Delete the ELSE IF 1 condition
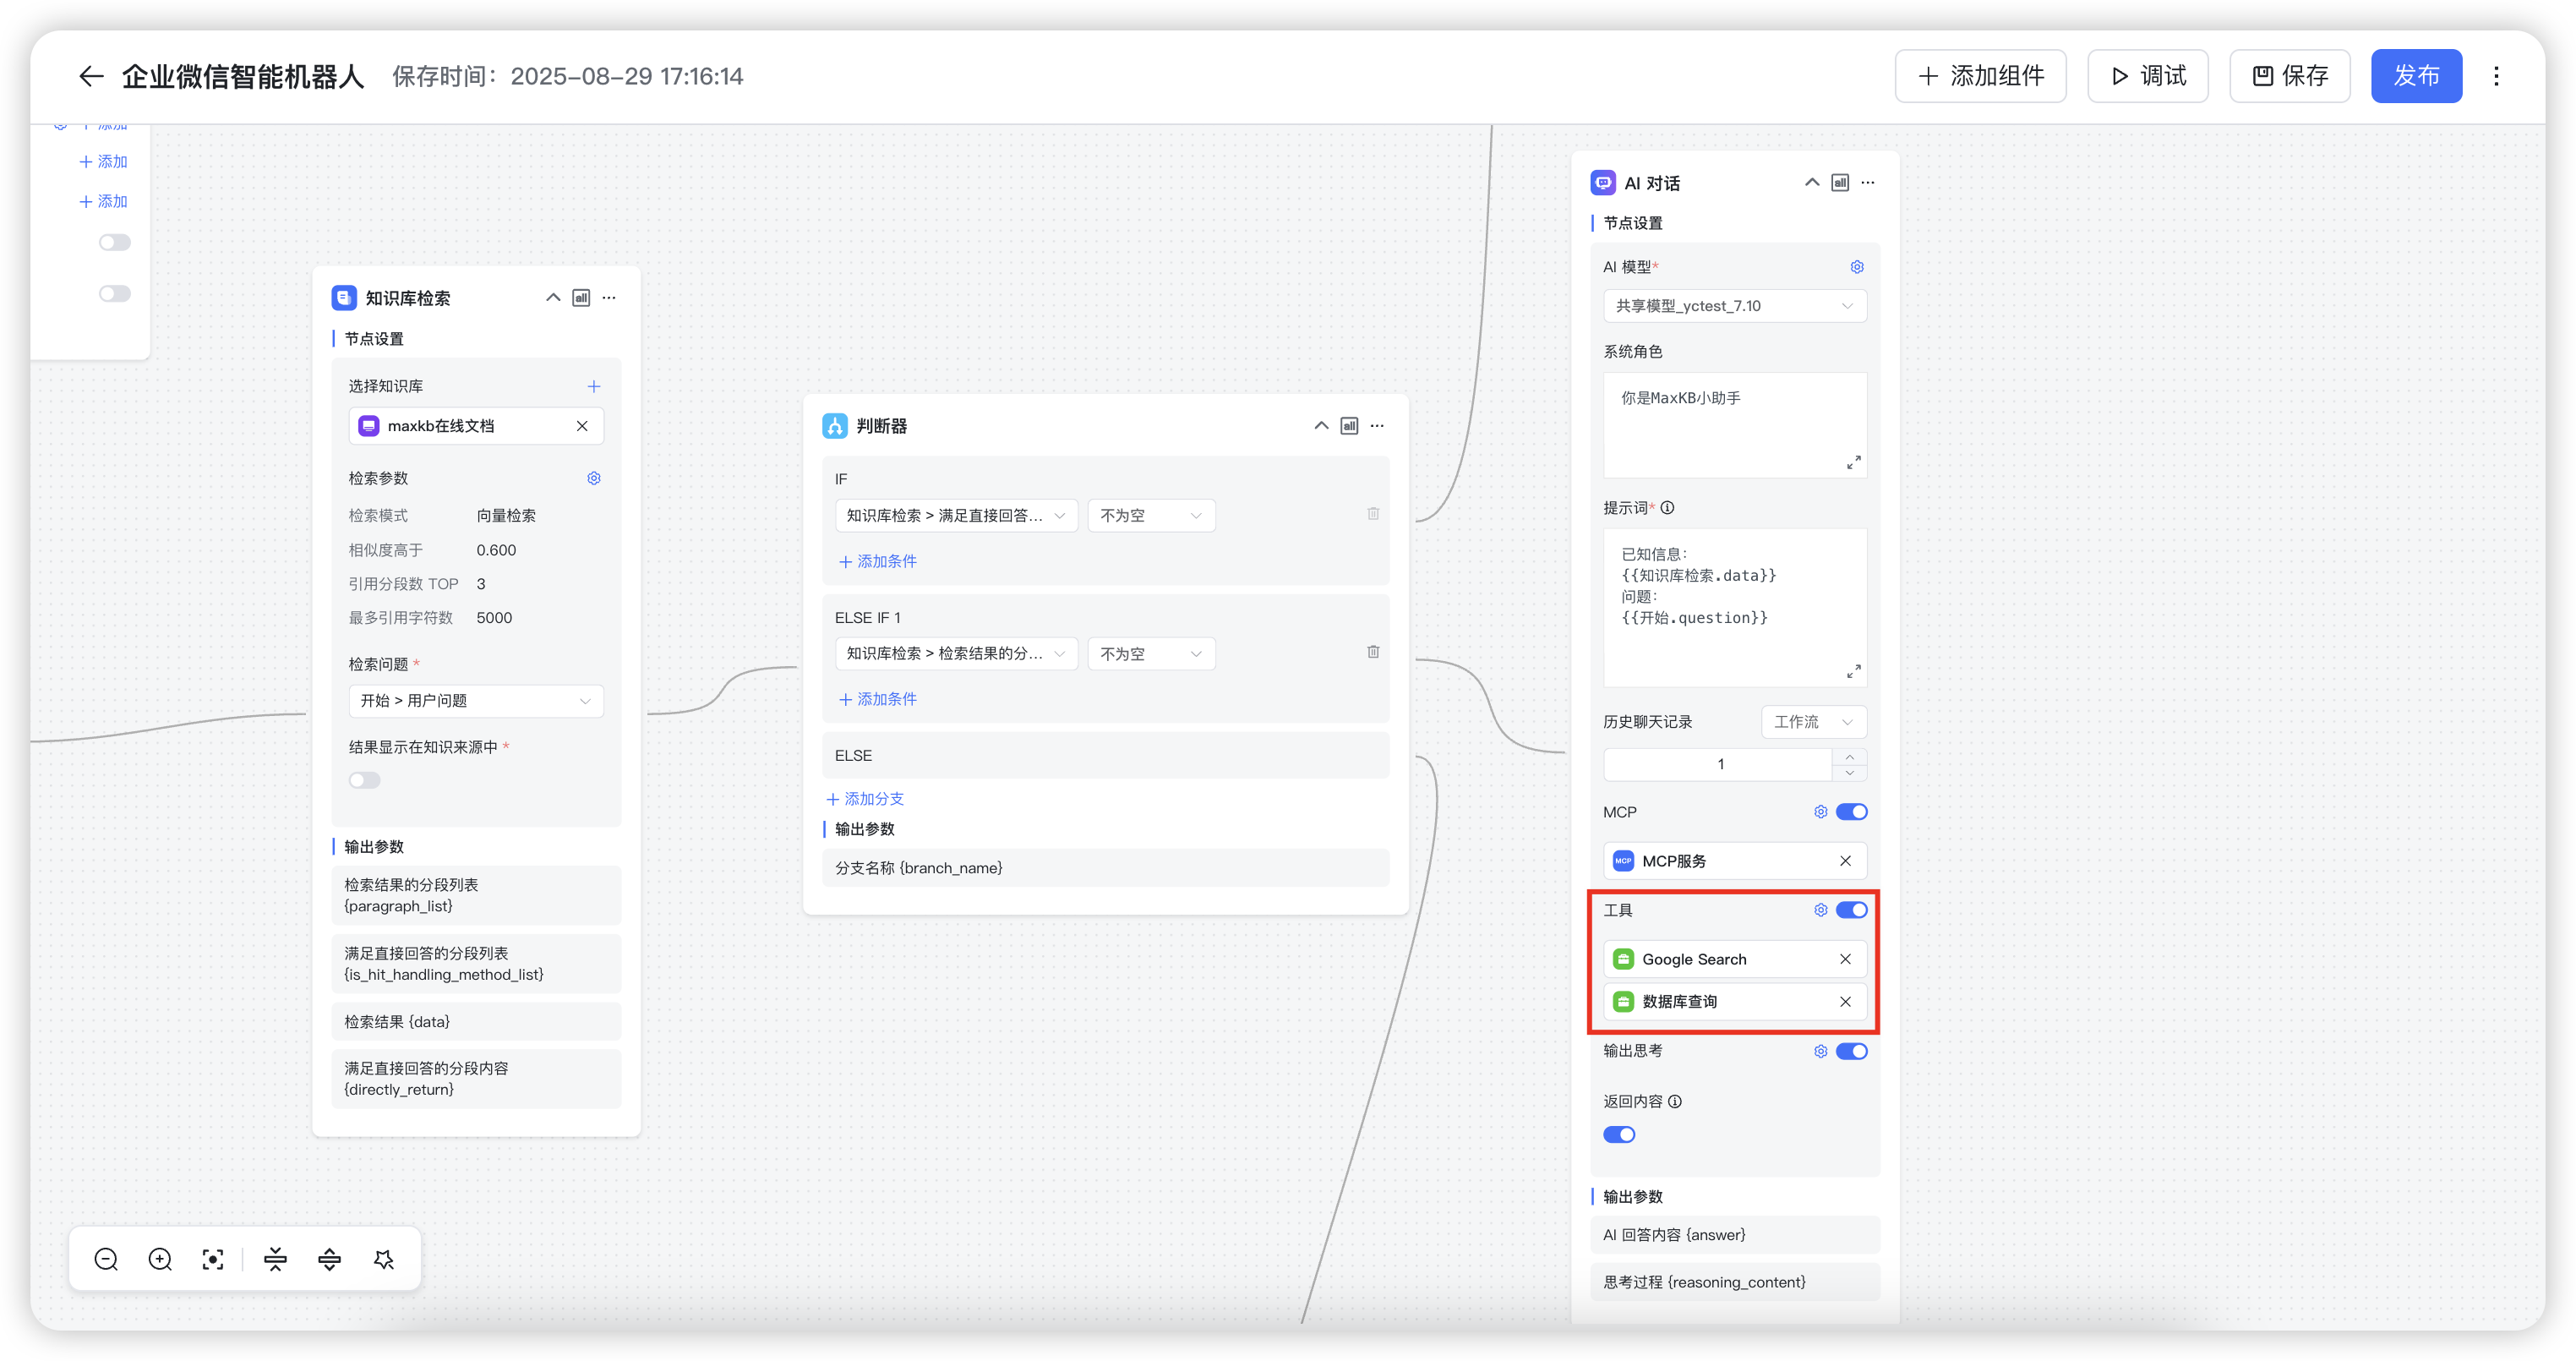This screenshot has height=1361, width=2576. 1373,652
